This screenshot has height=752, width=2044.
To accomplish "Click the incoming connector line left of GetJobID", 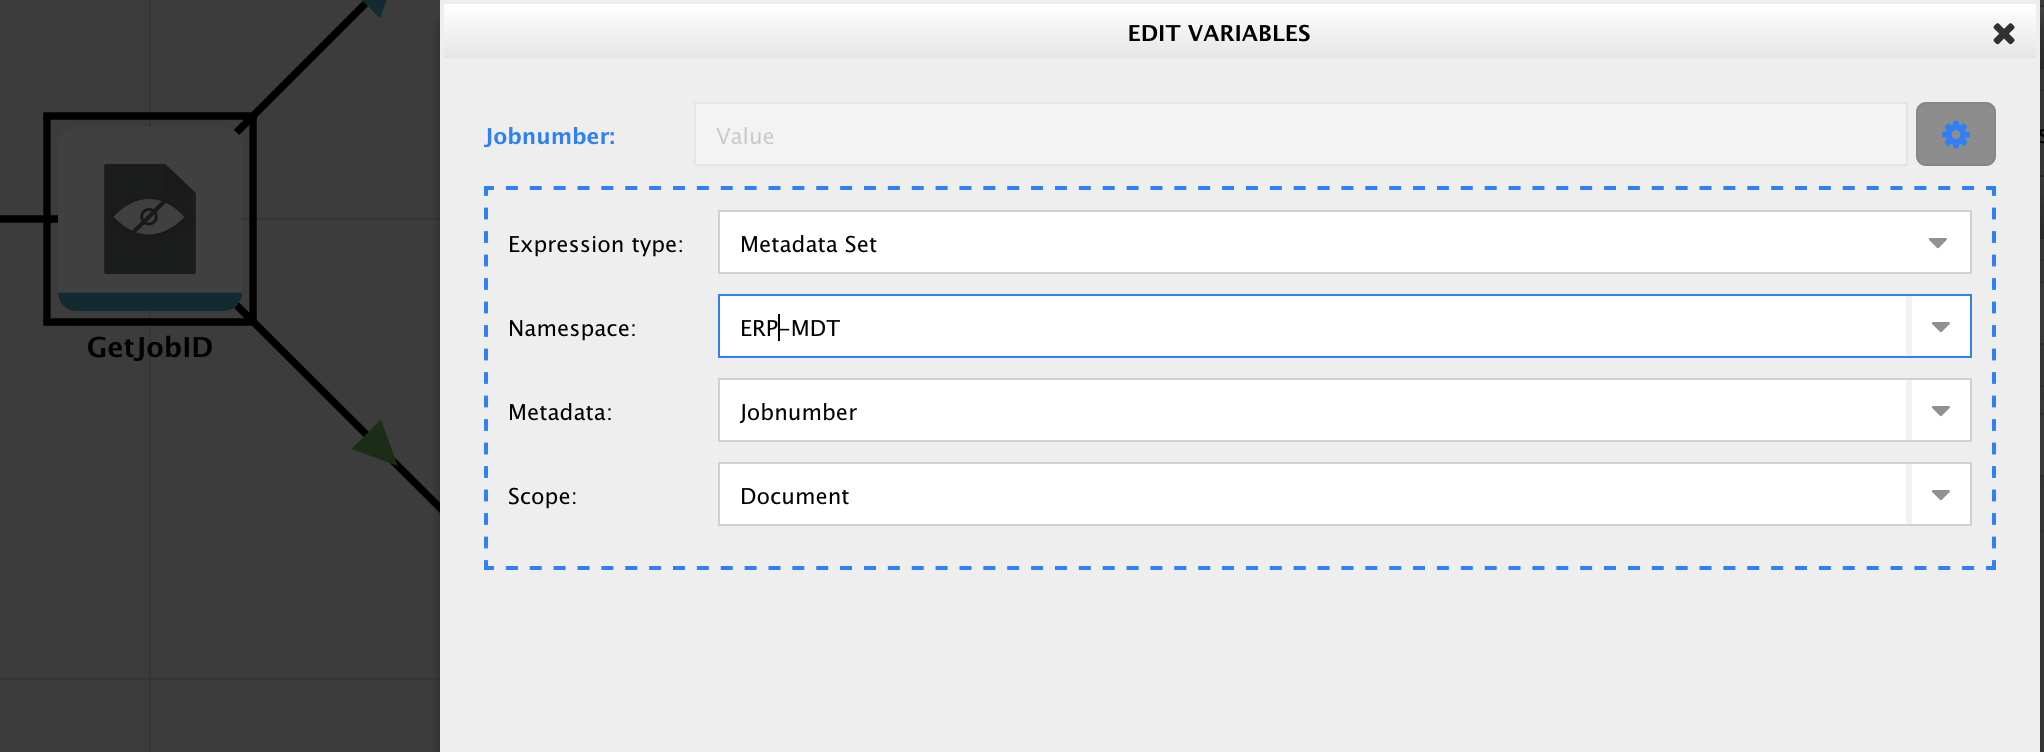I will pos(25,218).
